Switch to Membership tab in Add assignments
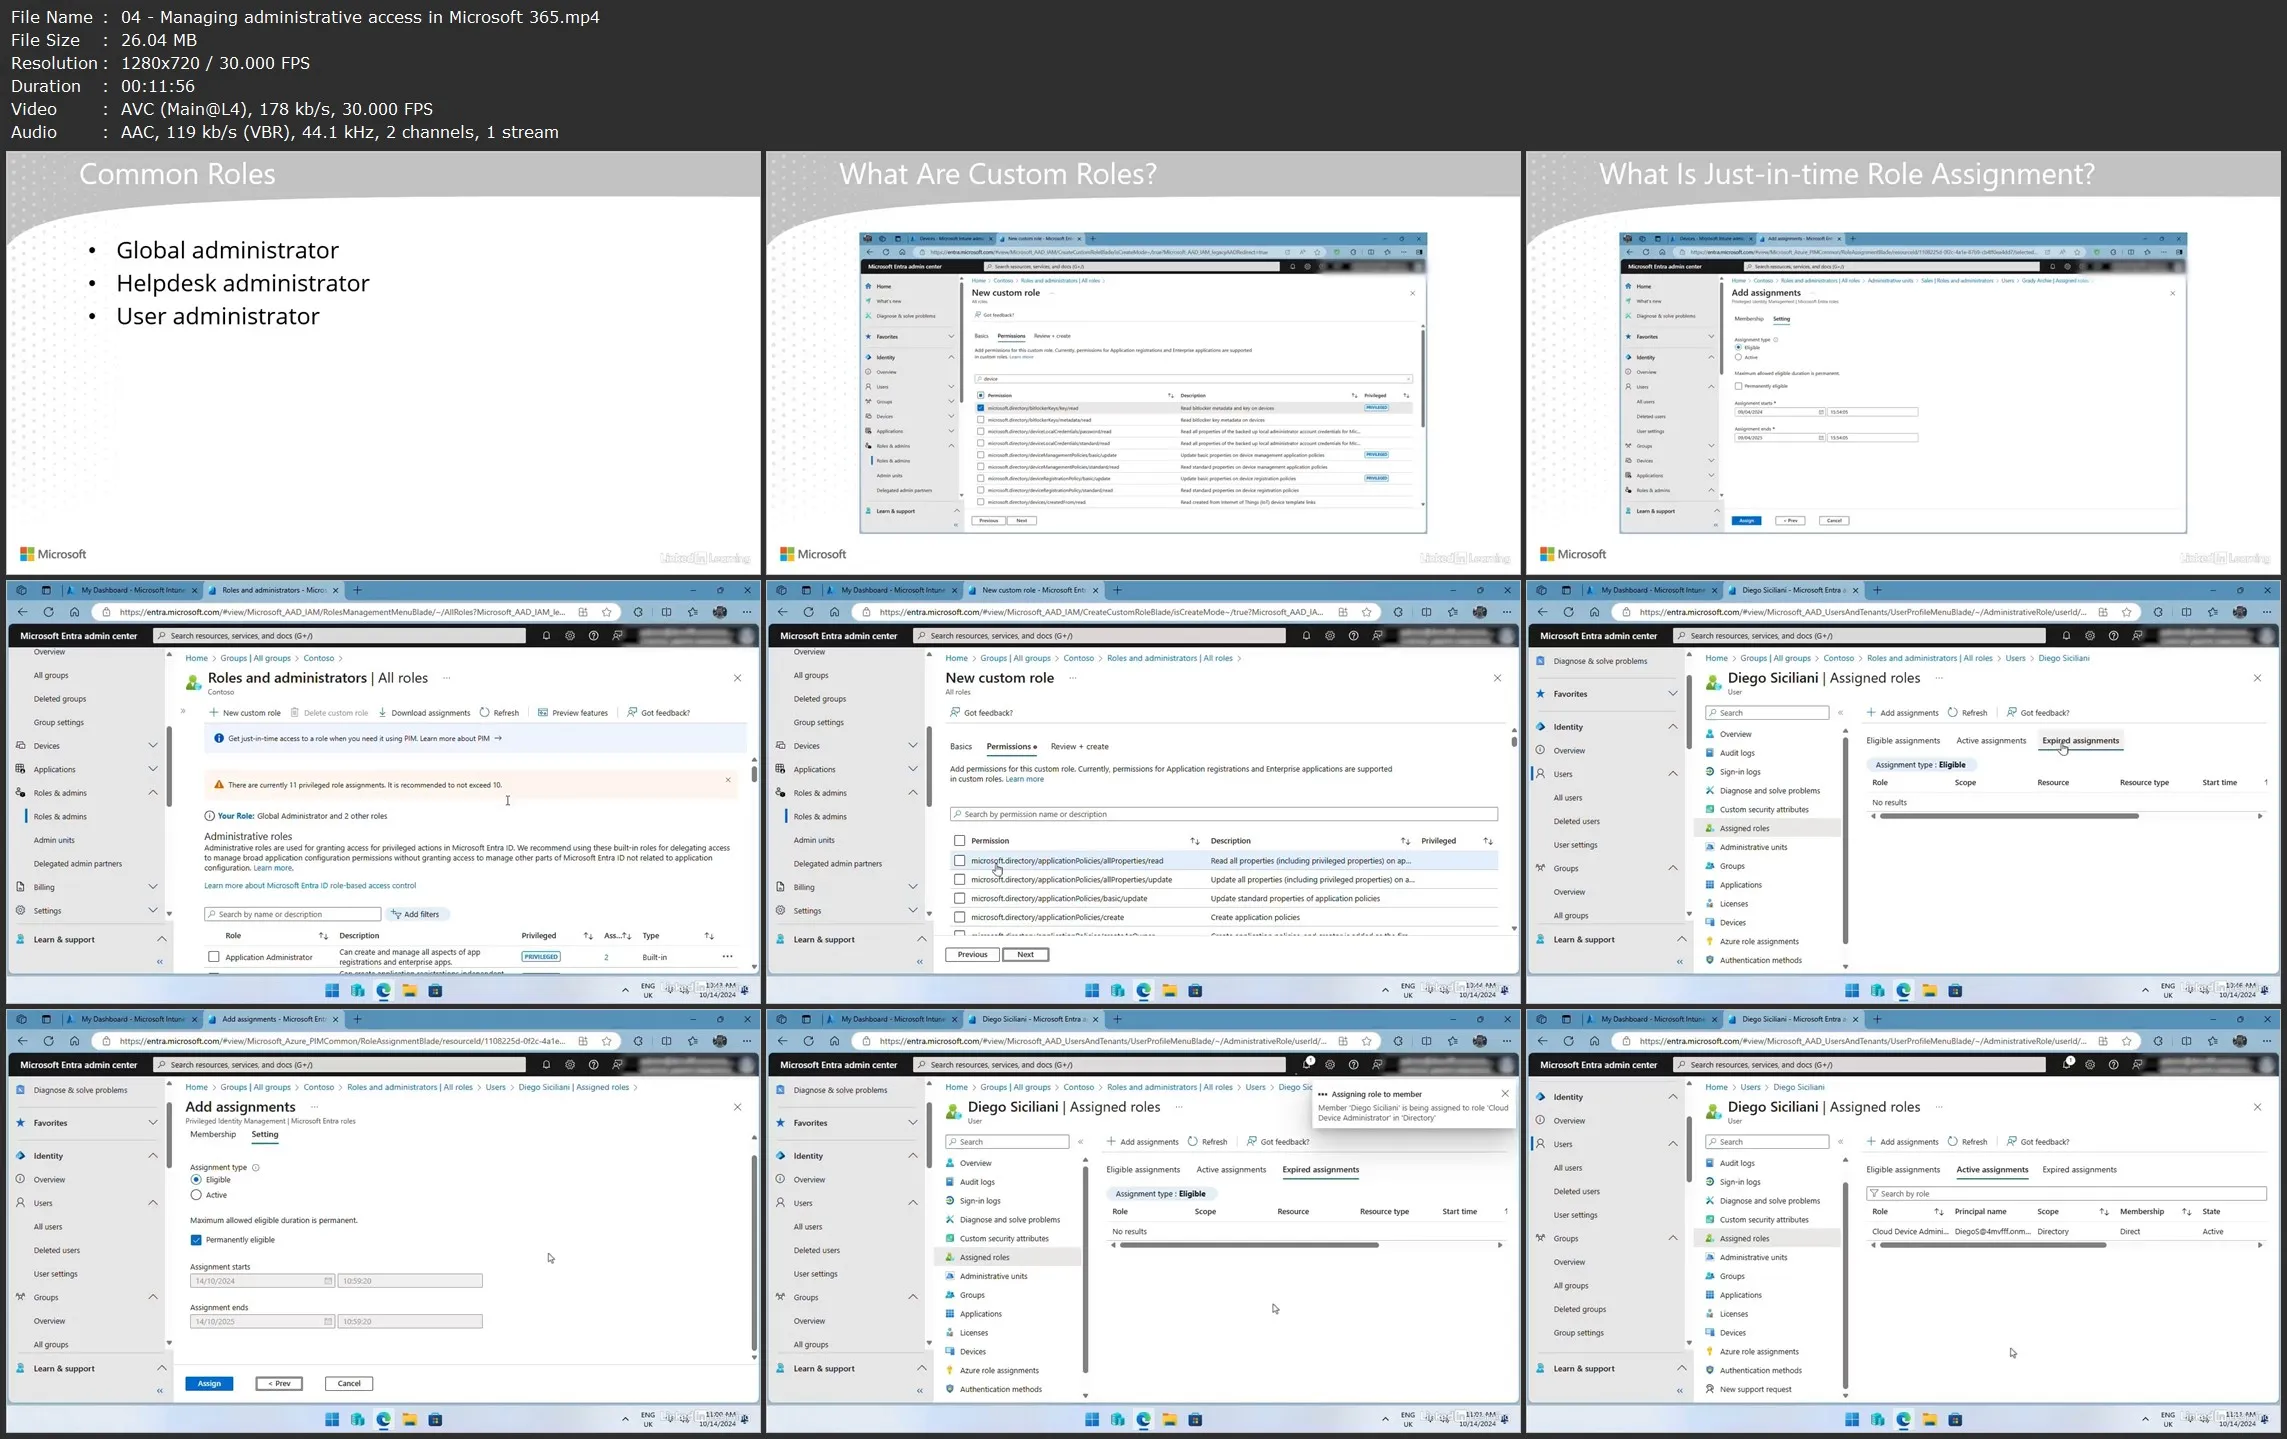 coord(213,1134)
